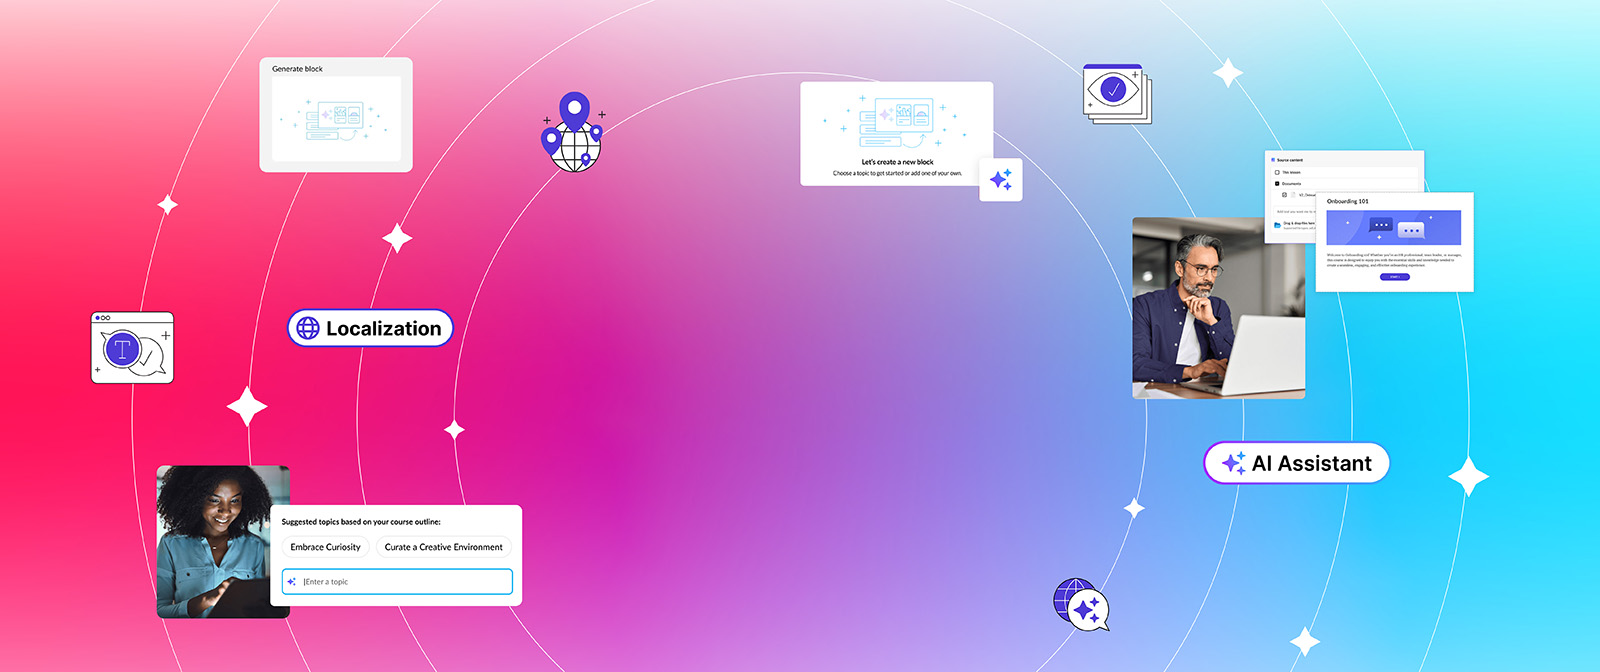Select the Embrace Curiosity topic chip
This screenshot has width=1600, height=672.
pos(326,547)
